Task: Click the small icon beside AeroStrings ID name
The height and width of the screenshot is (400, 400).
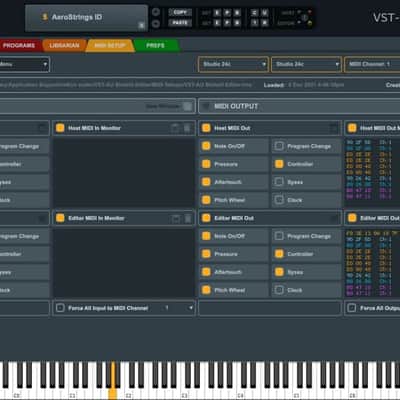Action: pos(45,17)
